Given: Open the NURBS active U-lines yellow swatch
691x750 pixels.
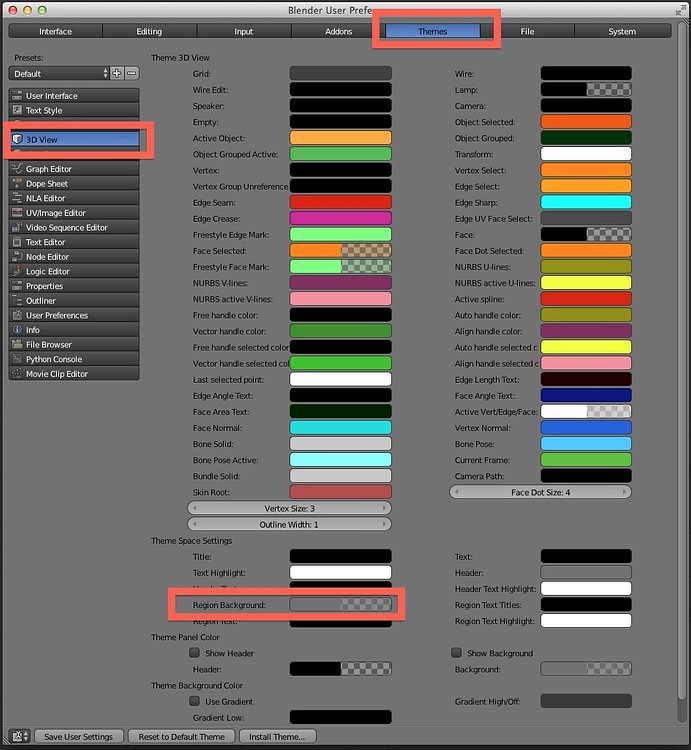Looking at the screenshot, I should (x=586, y=283).
